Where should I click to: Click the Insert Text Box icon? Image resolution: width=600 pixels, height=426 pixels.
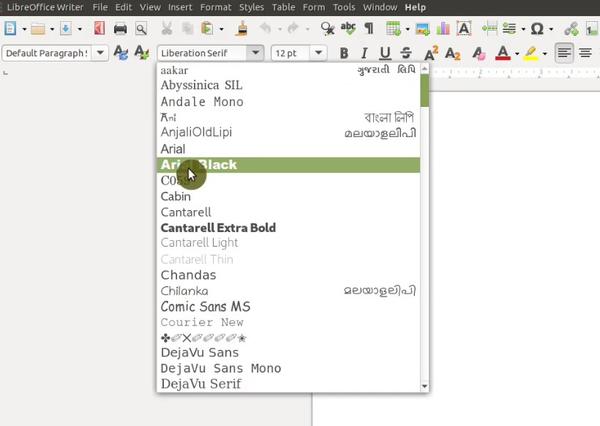pyautogui.click(x=464, y=29)
